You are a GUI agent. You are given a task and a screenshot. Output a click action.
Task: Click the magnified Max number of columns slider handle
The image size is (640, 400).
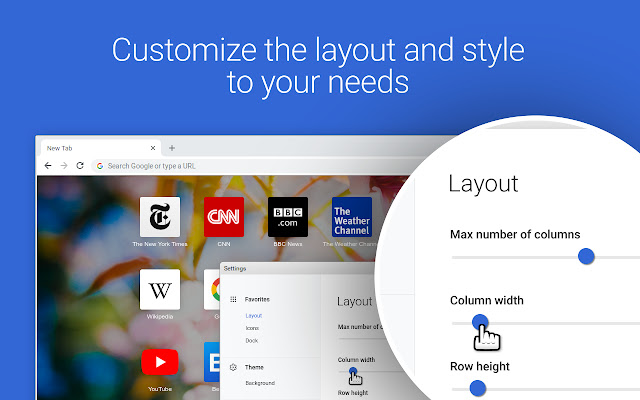tap(586, 256)
